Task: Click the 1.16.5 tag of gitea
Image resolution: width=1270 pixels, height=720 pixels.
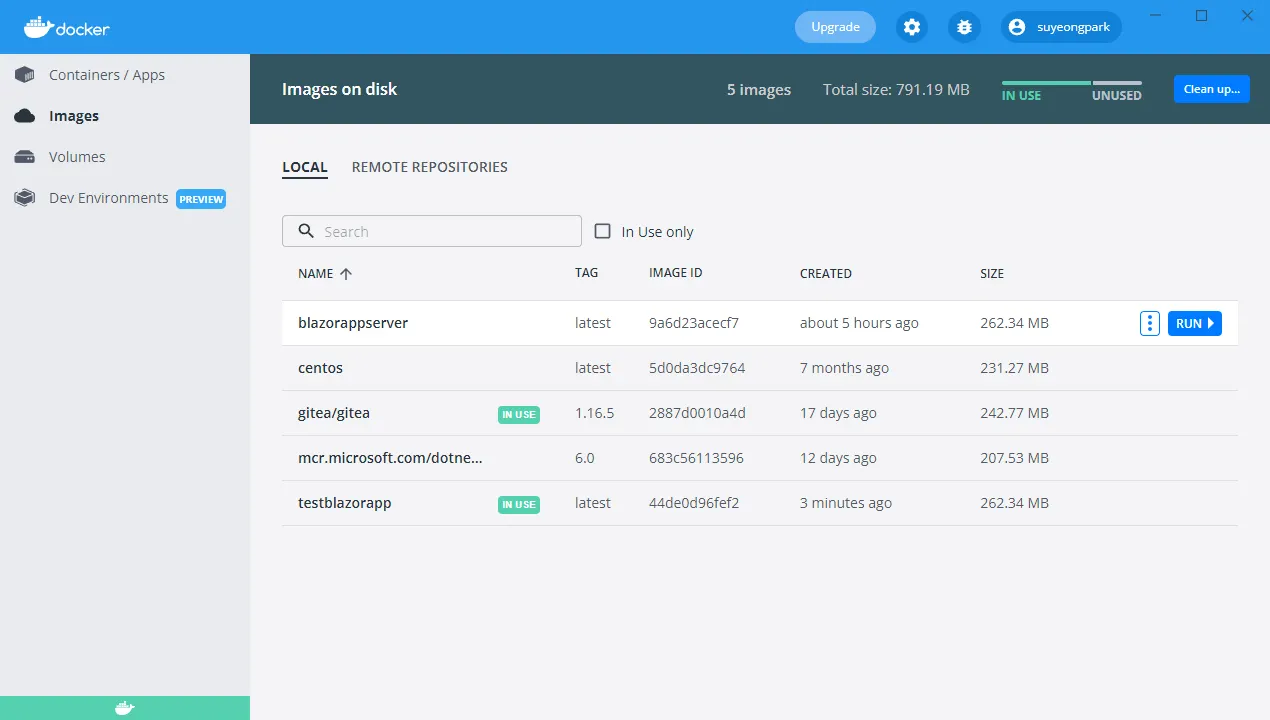Action: [x=594, y=413]
